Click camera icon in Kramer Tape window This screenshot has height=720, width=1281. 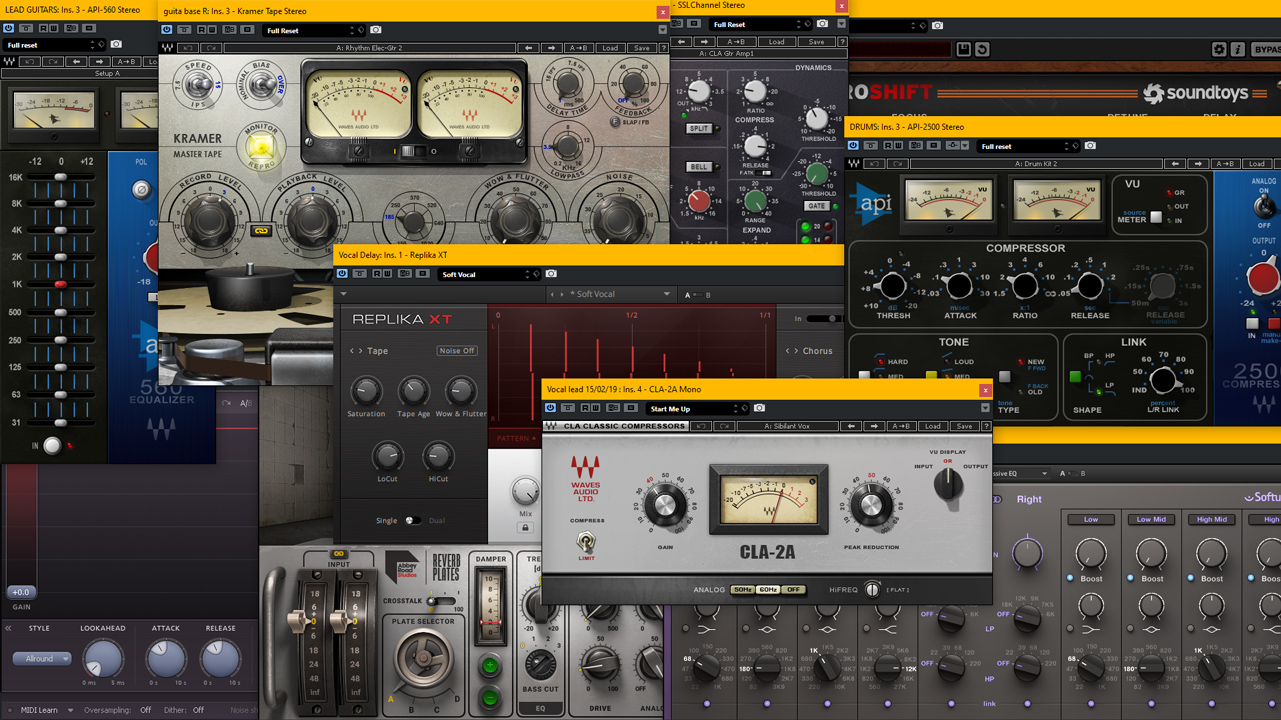pyautogui.click(x=376, y=30)
